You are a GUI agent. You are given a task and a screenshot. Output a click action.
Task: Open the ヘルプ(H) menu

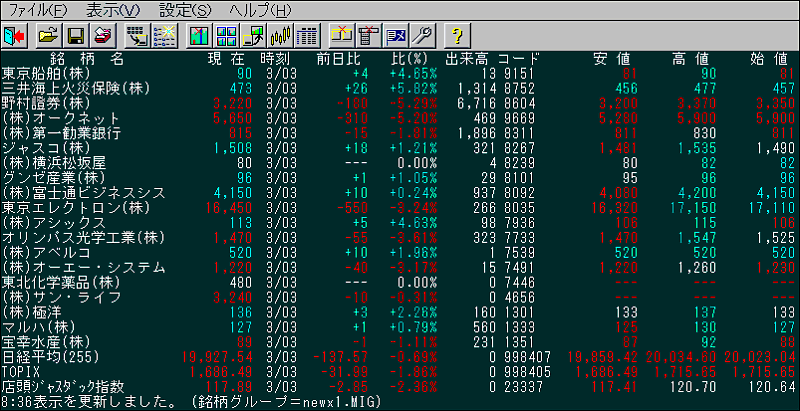pos(261,10)
